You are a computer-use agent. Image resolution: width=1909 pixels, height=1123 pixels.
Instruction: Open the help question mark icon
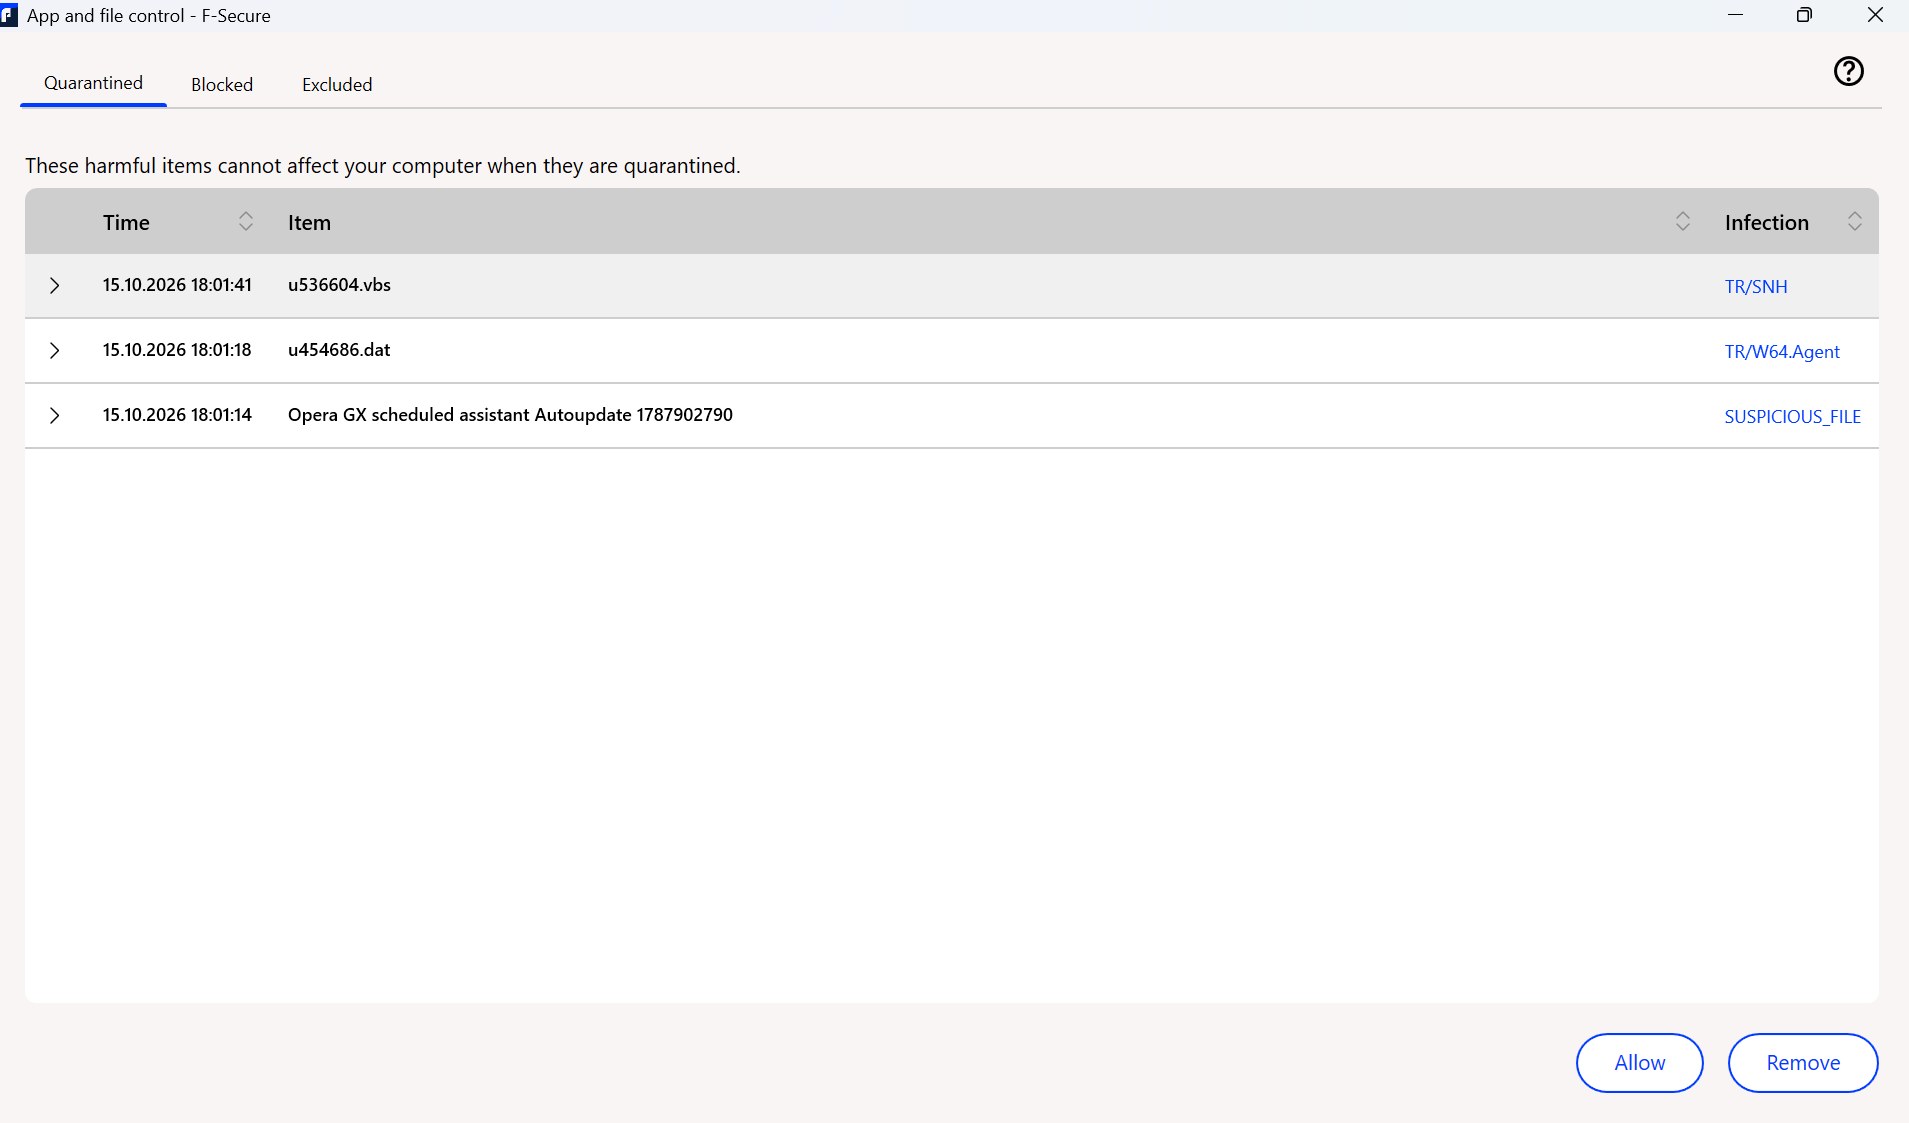pyautogui.click(x=1848, y=71)
